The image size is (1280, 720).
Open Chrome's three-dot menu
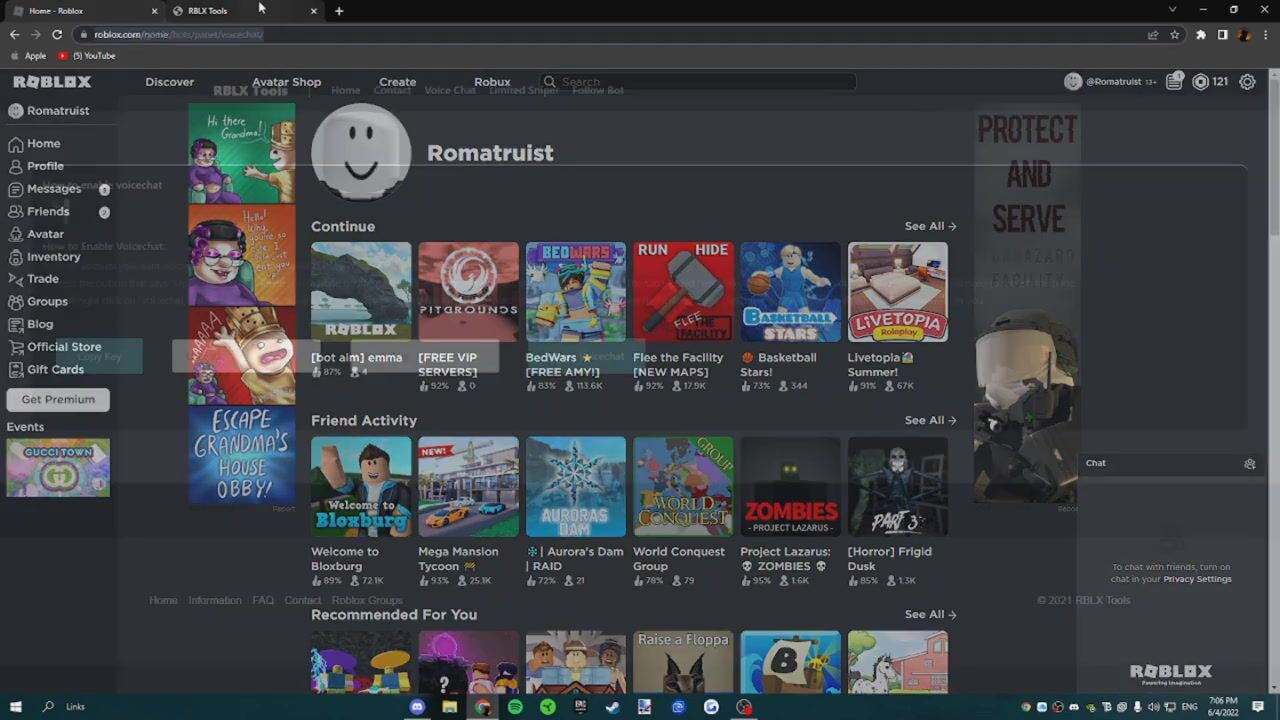(x=1265, y=34)
